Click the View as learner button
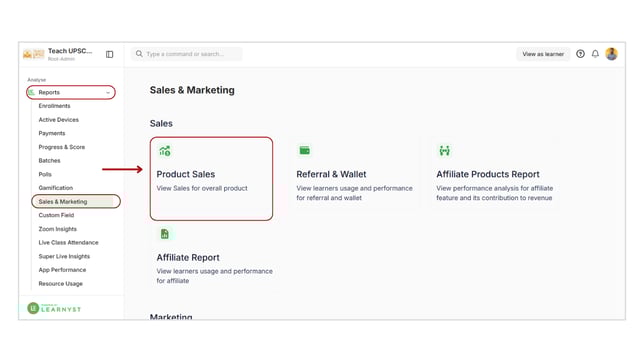The width and height of the screenshot is (644, 362). (x=543, y=54)
